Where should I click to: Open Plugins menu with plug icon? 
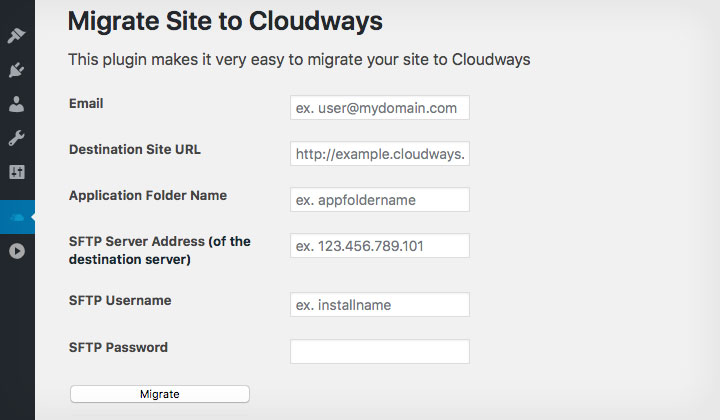[x=17, y=70]
